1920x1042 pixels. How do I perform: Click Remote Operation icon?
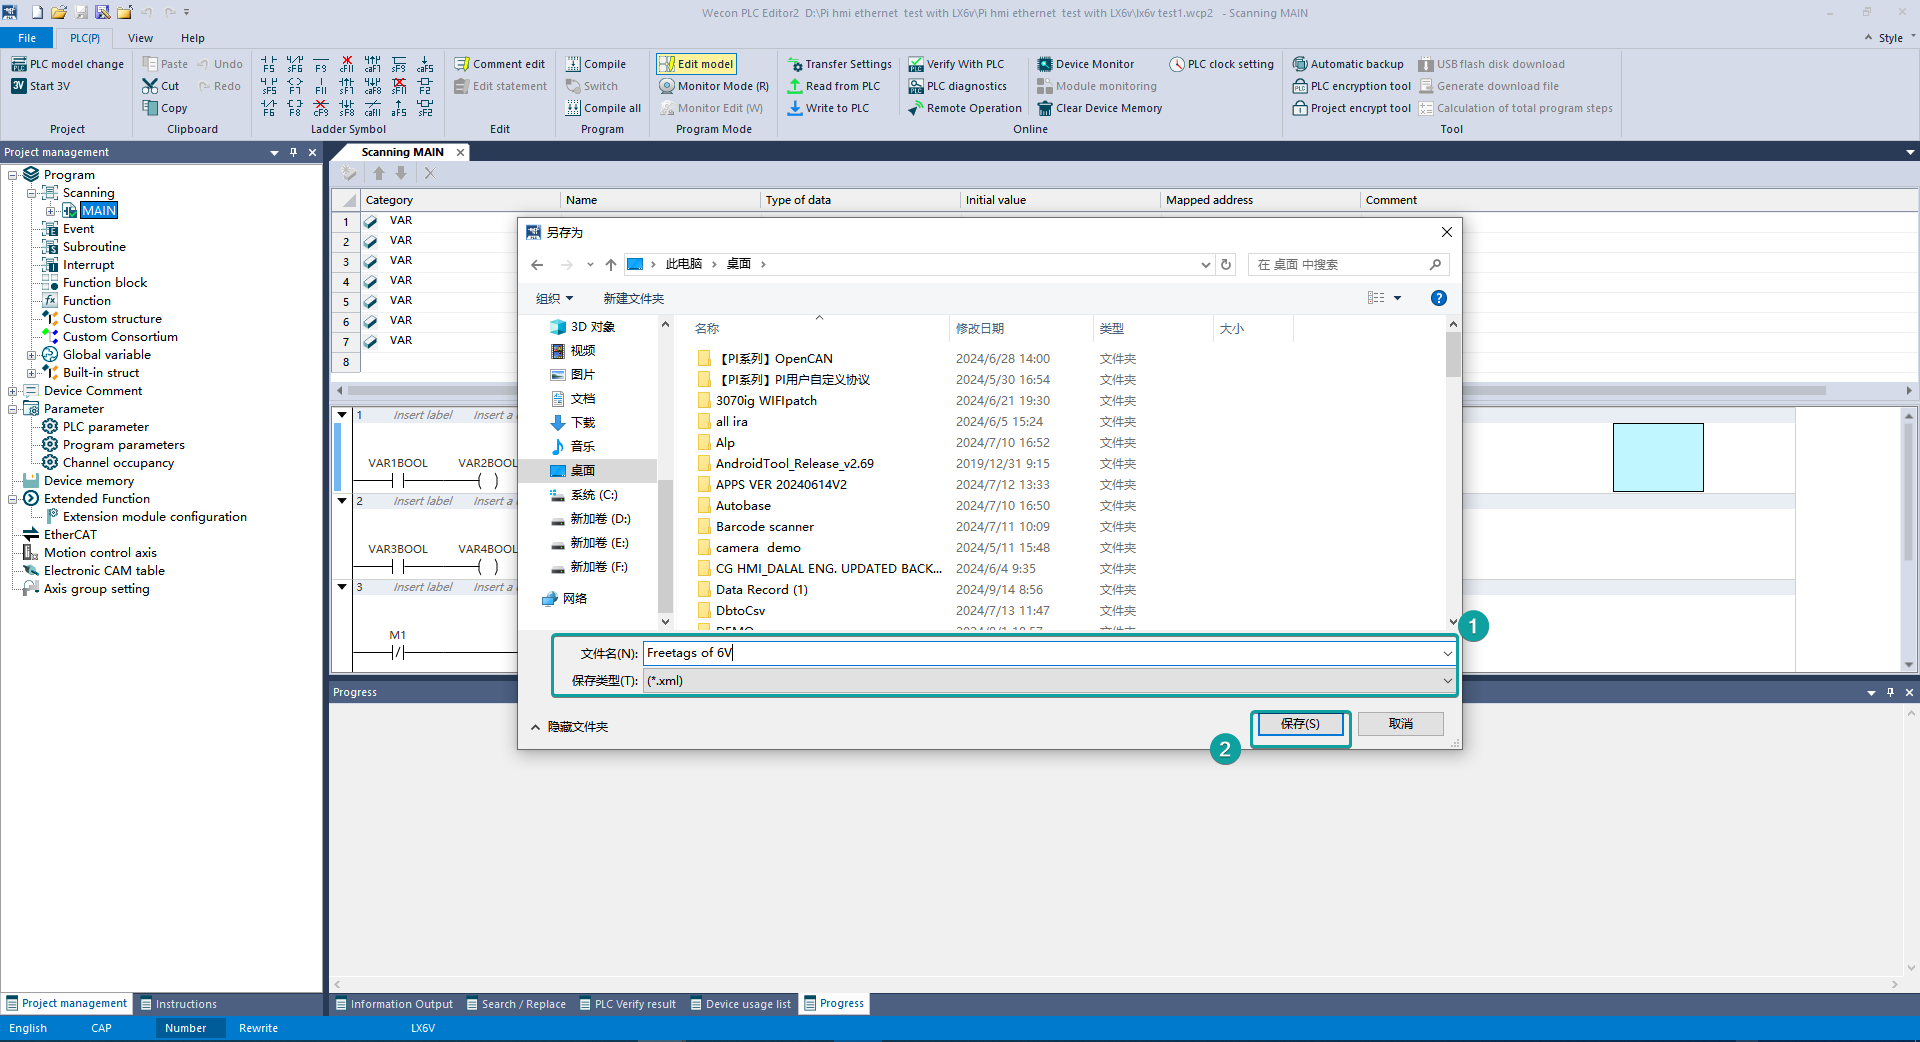pyautogui.click(x=916, y=108)
